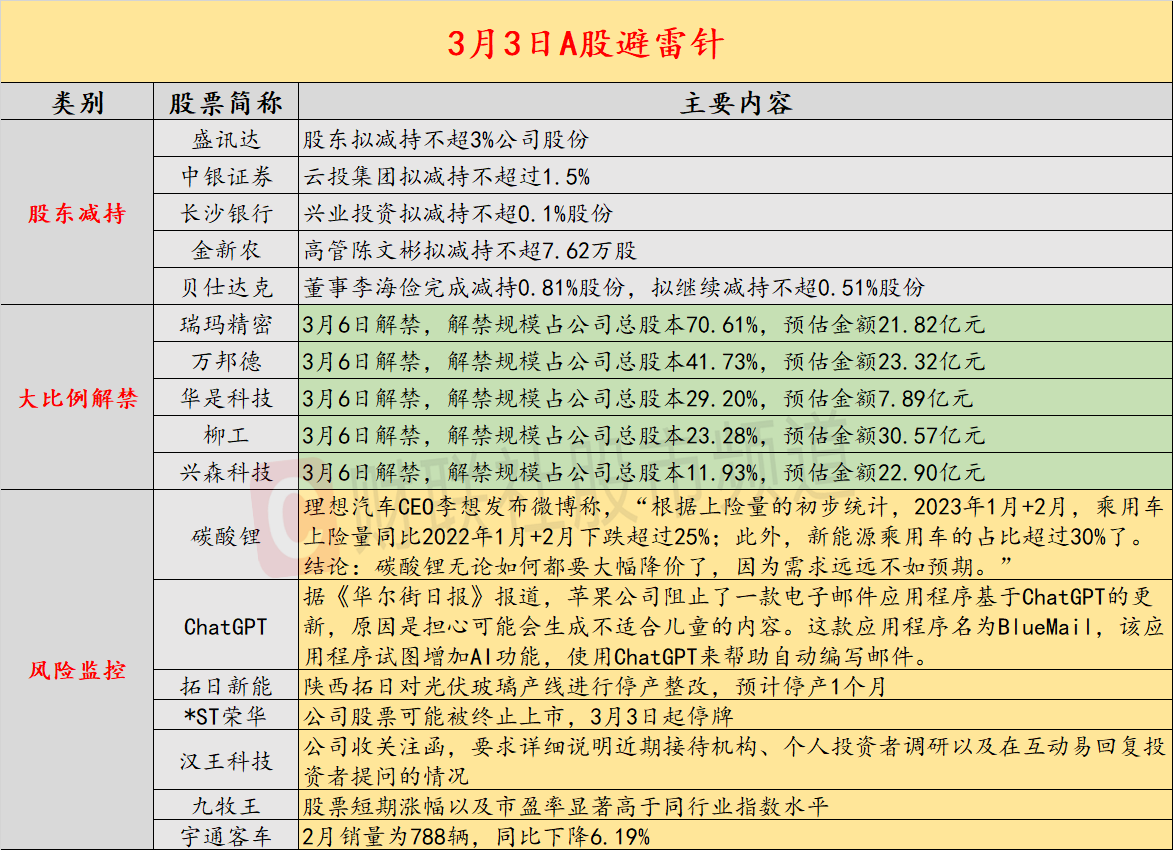Select the stock name "万邦德"

pyautogui.click(x=226, y=361)
